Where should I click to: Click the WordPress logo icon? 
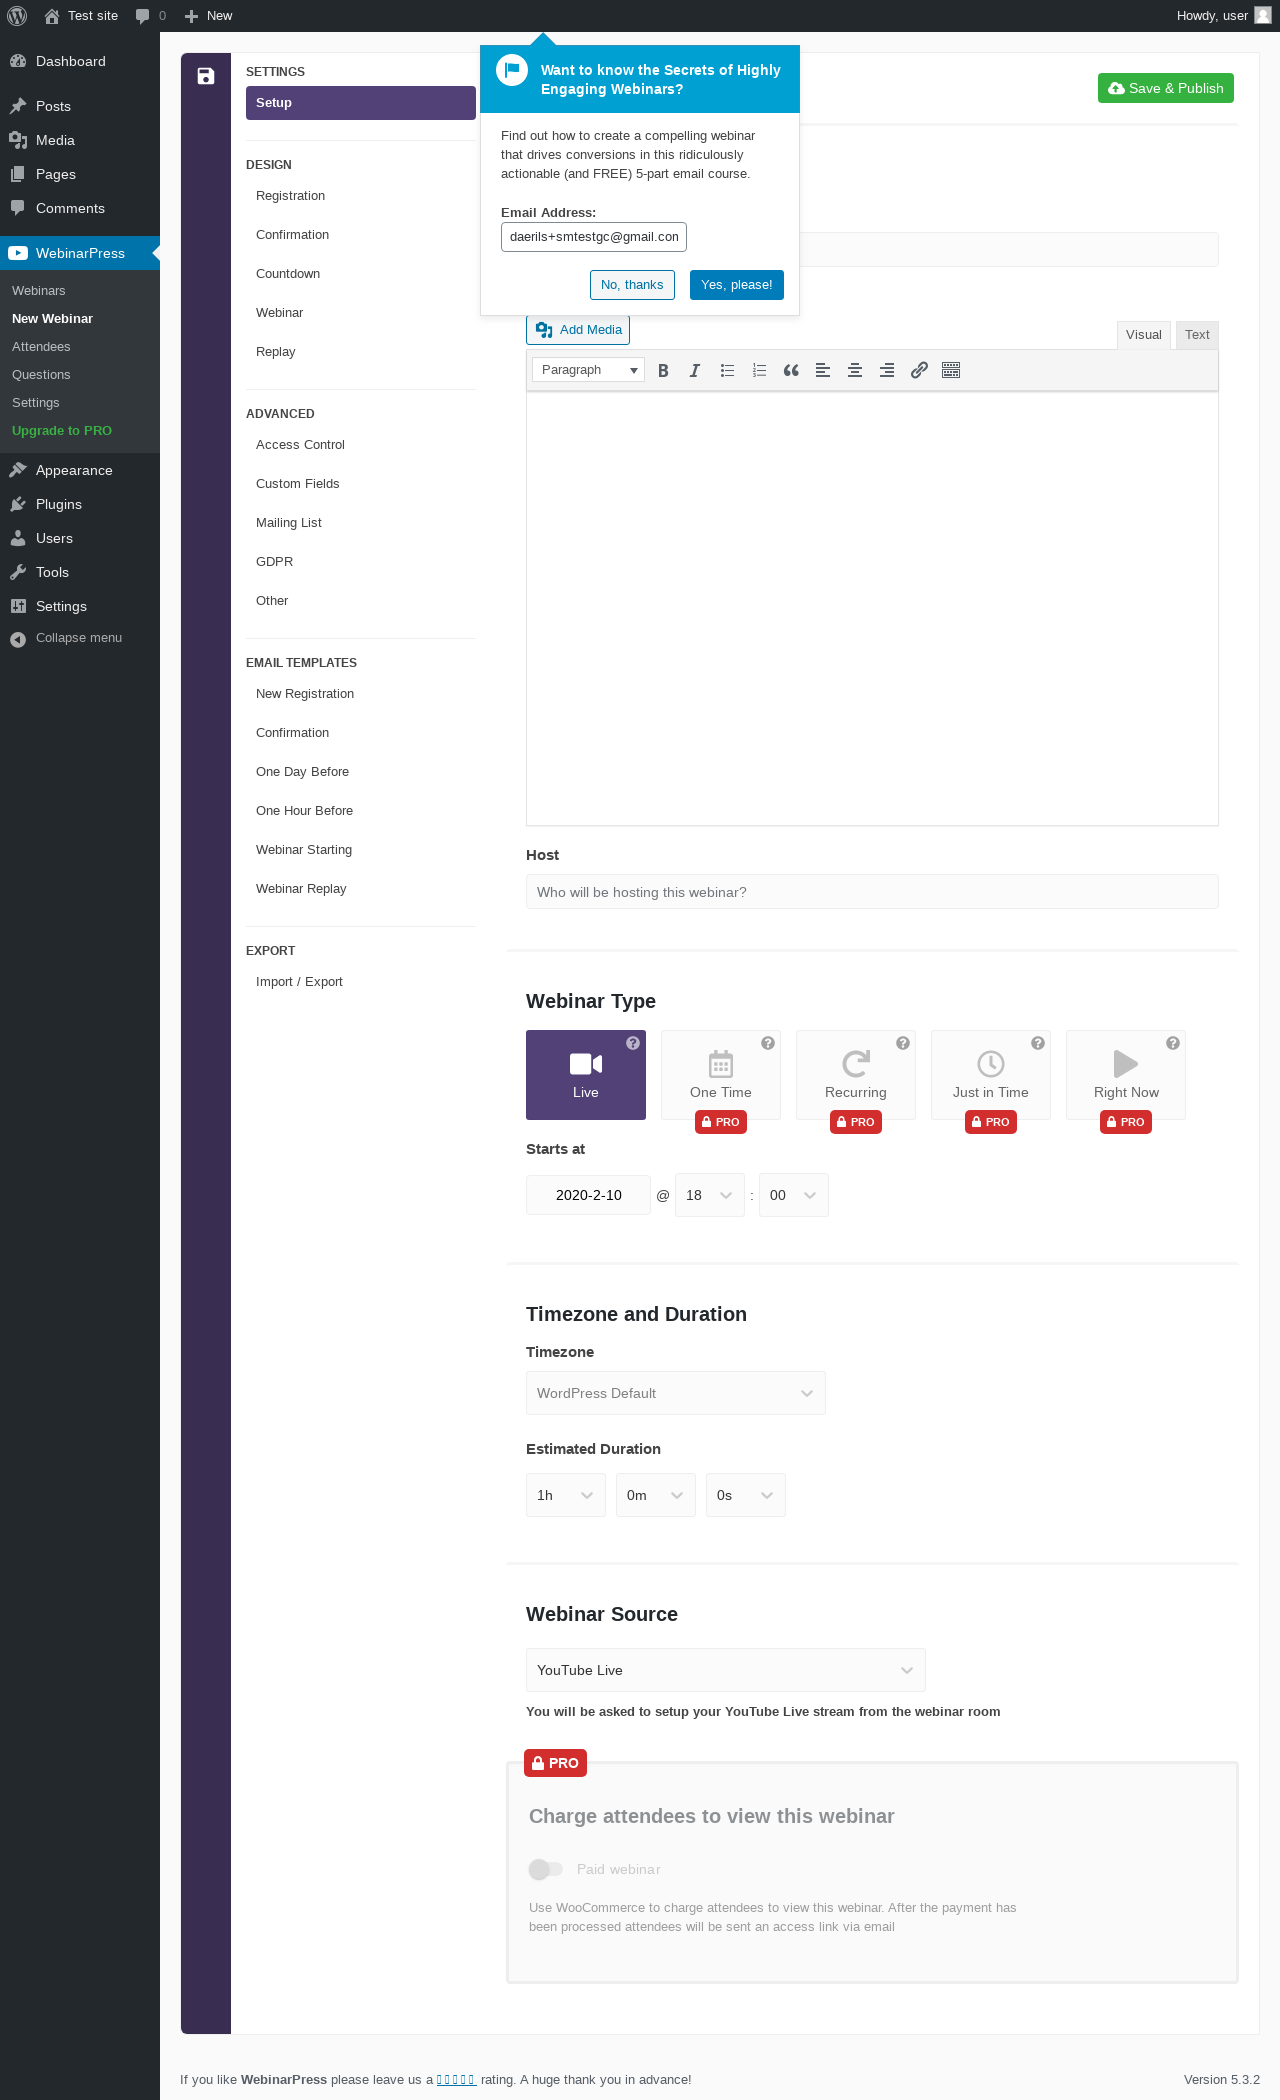coord(17,16)
